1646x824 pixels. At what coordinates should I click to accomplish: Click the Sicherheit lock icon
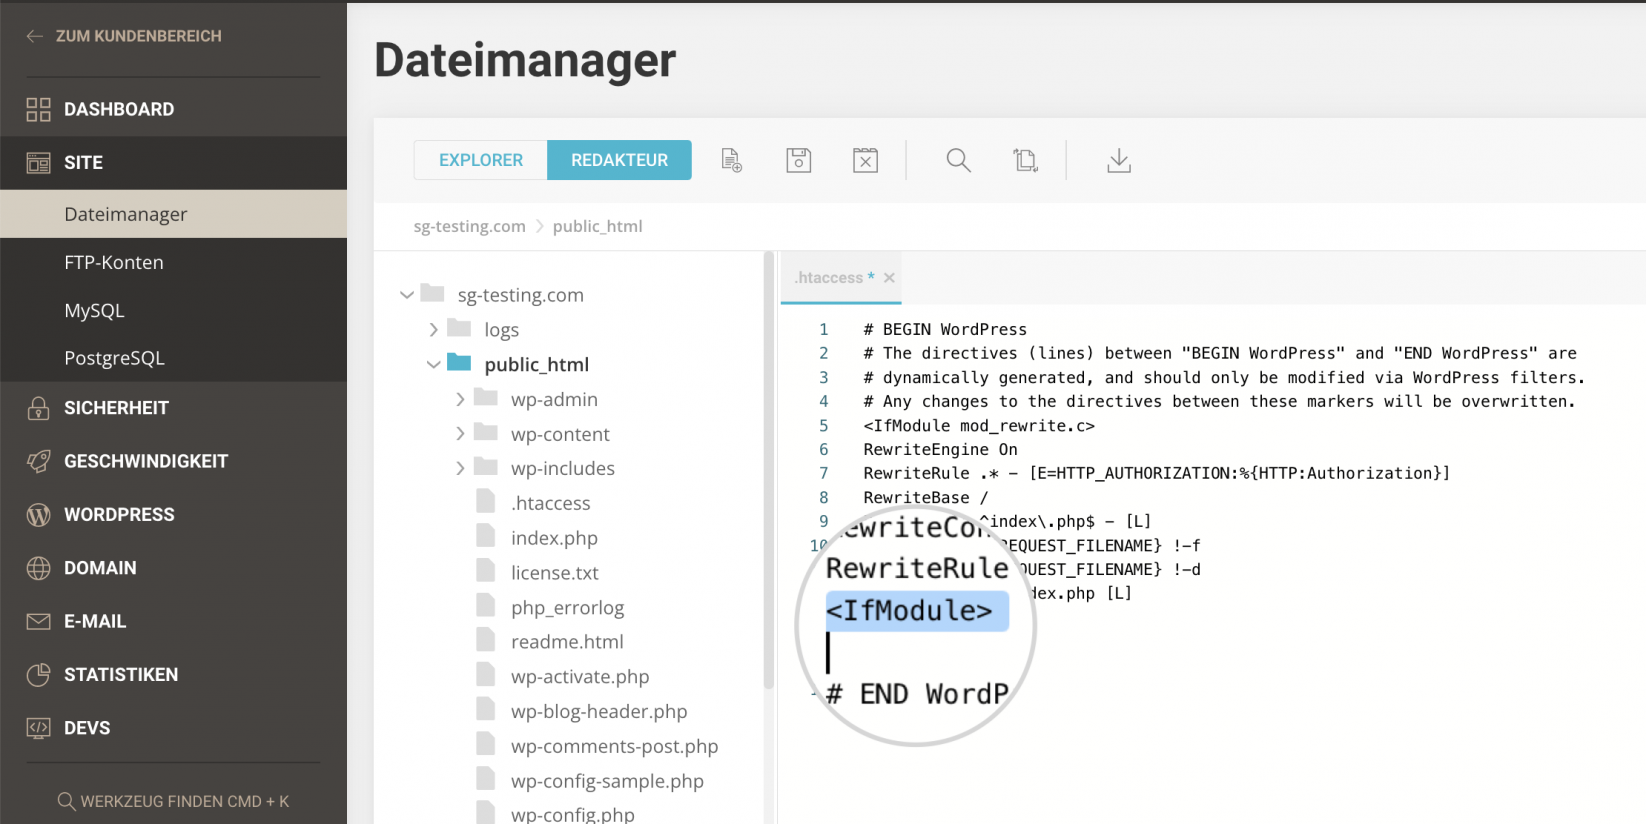click(x=38, y=408)
